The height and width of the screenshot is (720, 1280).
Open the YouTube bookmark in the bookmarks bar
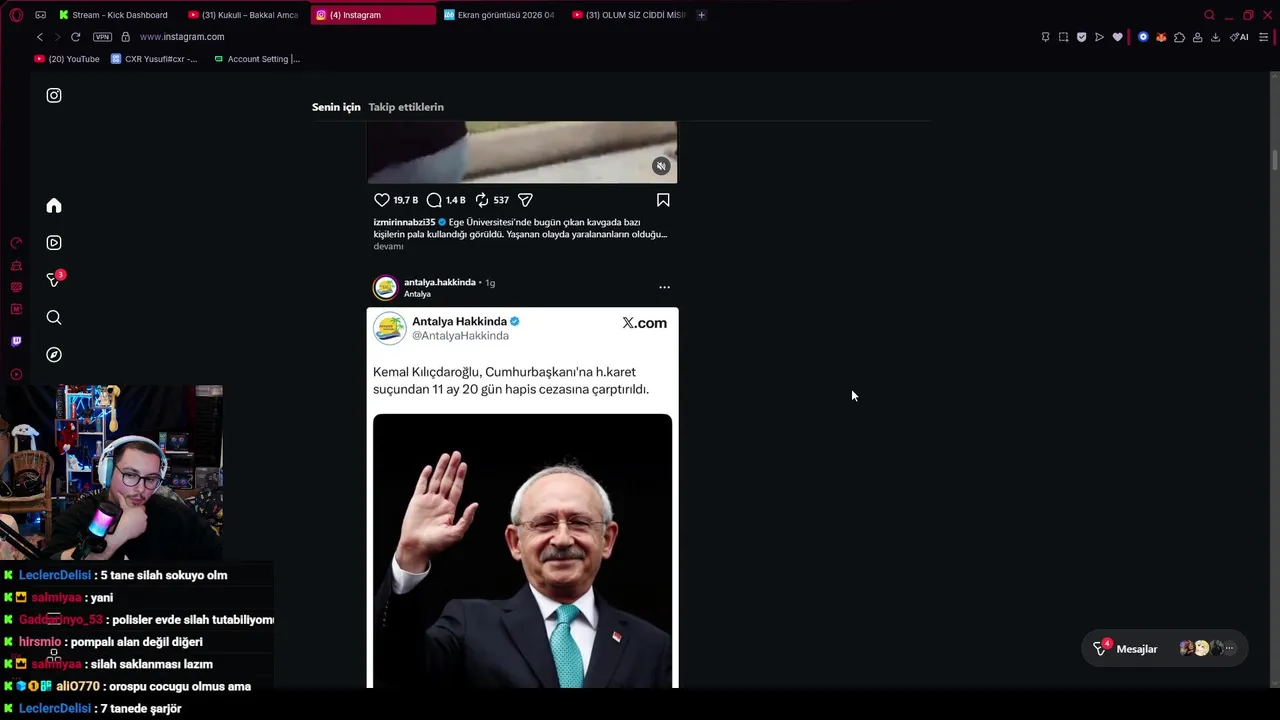(x=67, y=59)
